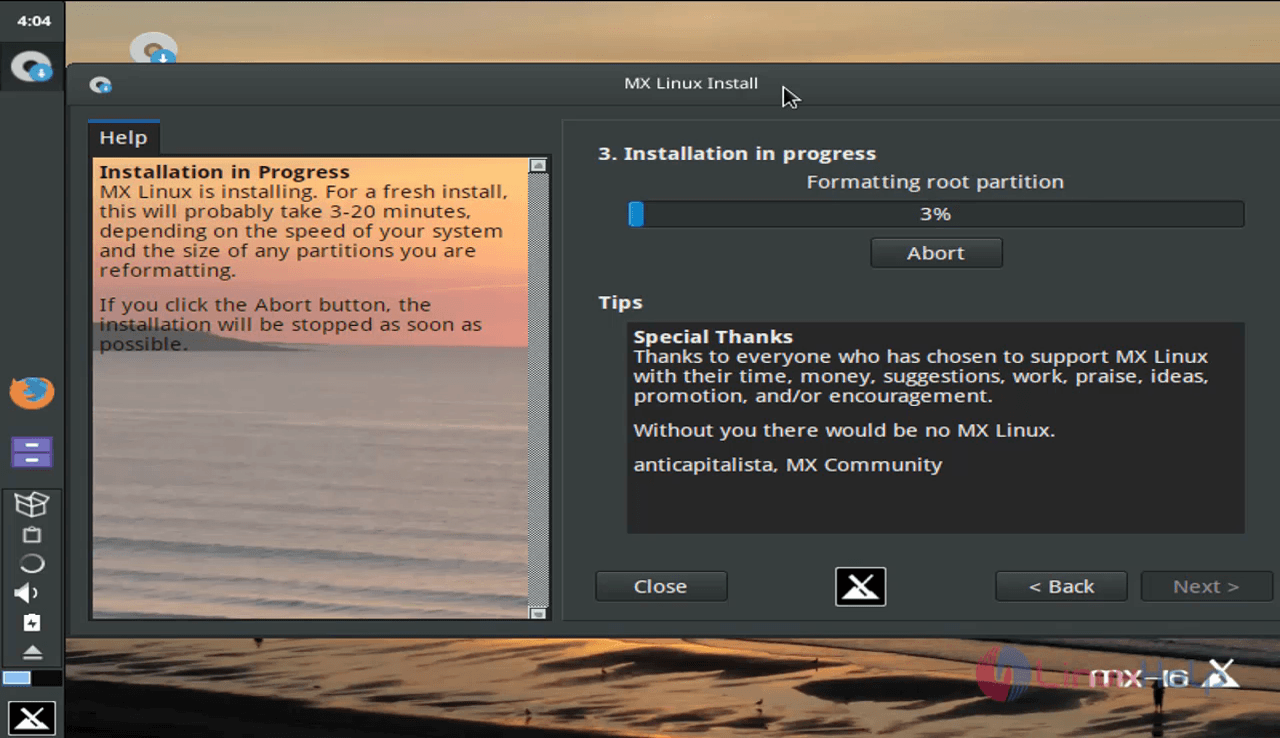
Task: Go Back to previous installer step
Action: tap(1061, 587)
